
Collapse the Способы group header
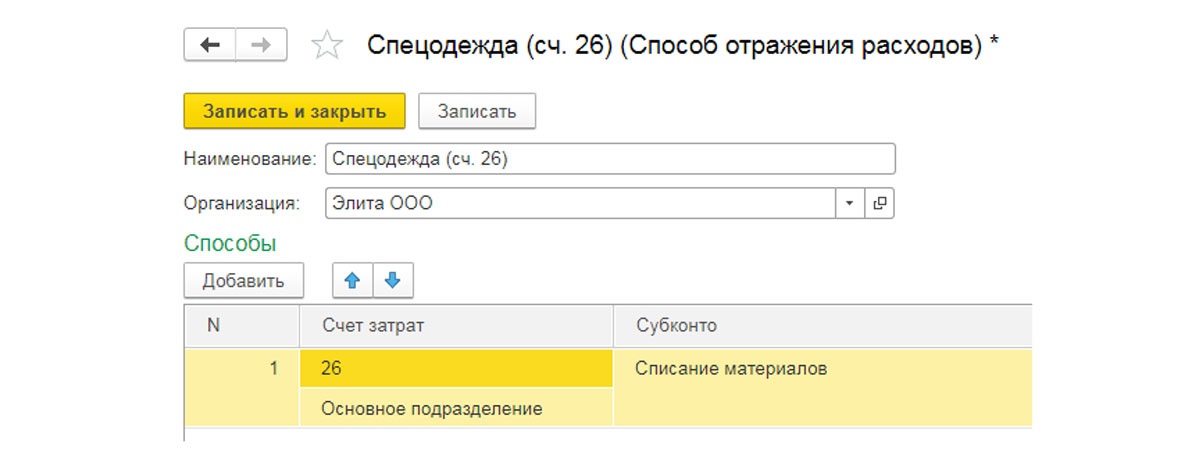click(230, 243)
